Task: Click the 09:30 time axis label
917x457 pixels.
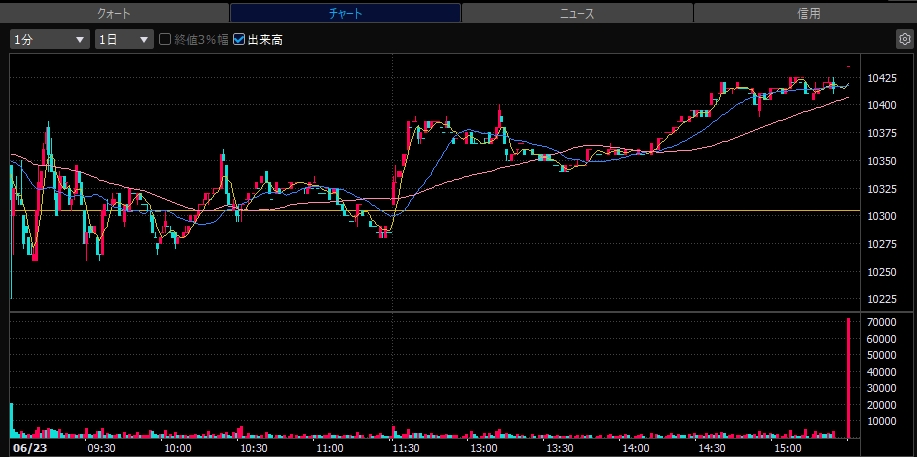Action: [x=101, y=448]
